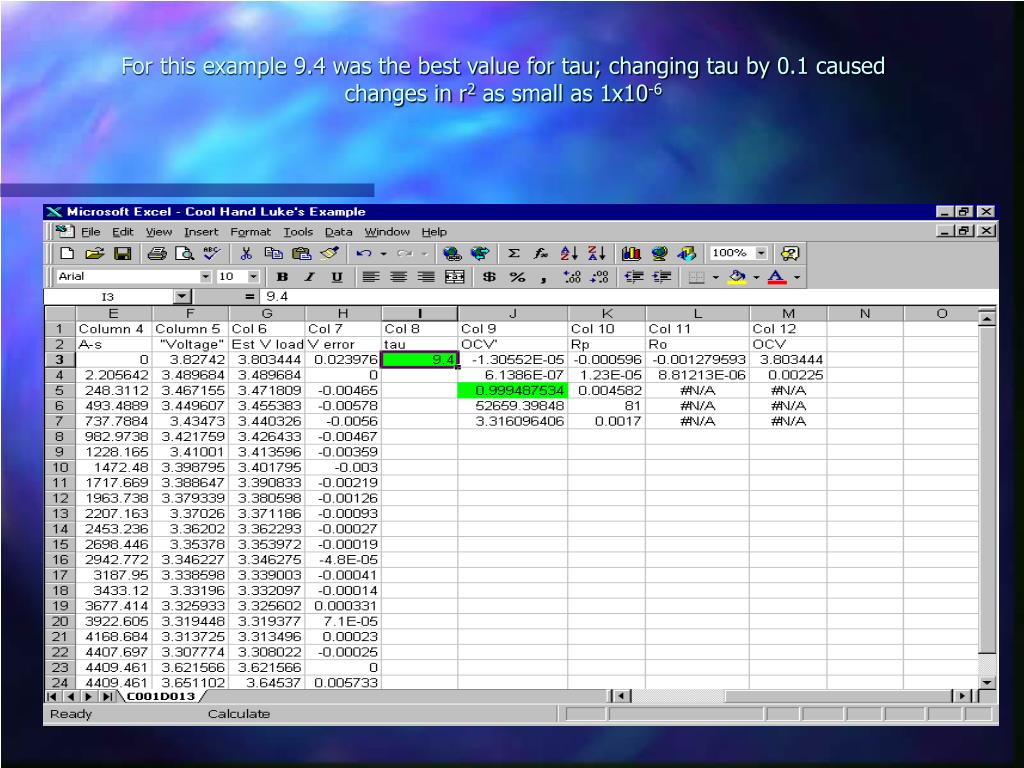Select the C001D013 sheet tab
The height and width of the screenshot is (768, 1024).
tap(160, 696)
